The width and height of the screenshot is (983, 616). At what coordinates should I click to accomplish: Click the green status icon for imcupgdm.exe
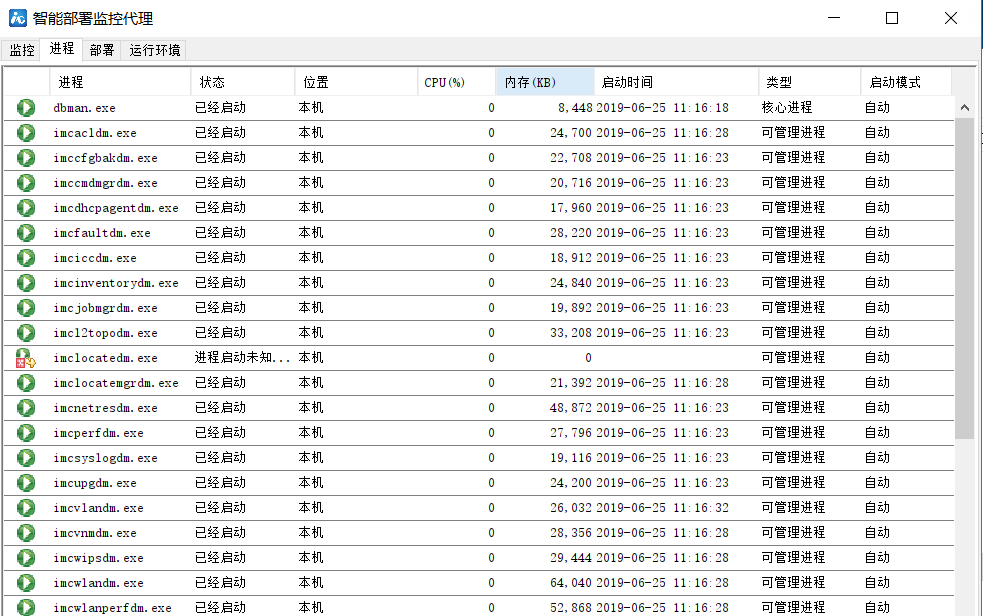point(26,483)
